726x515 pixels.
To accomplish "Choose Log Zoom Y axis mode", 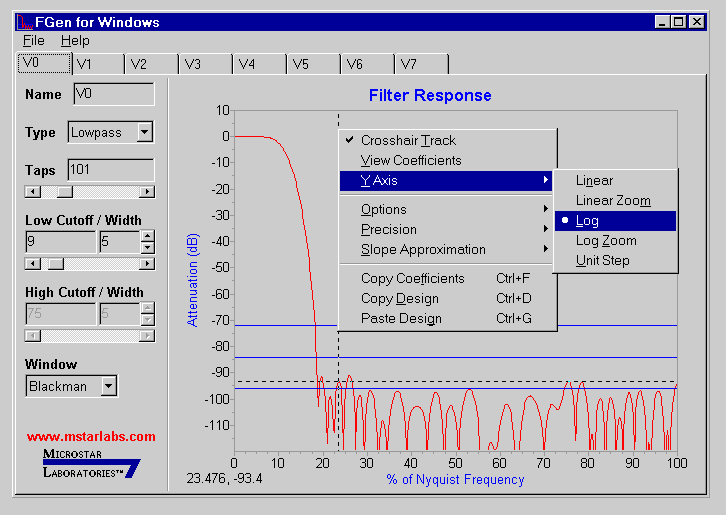I will point(615,241).
